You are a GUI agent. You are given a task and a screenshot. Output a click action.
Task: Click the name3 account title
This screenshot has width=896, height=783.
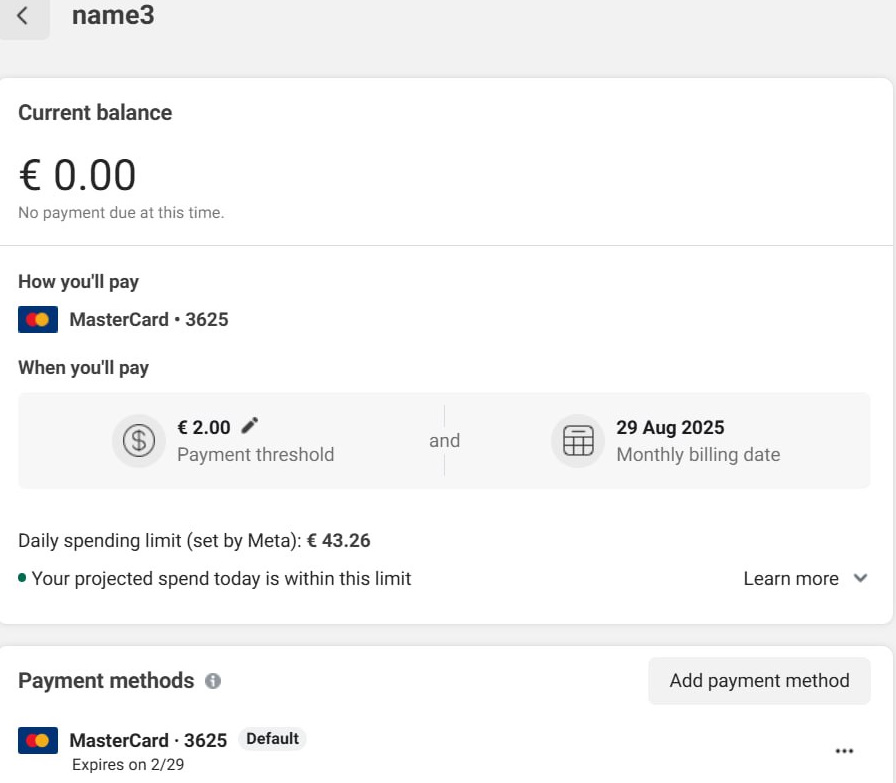point(113,16)
